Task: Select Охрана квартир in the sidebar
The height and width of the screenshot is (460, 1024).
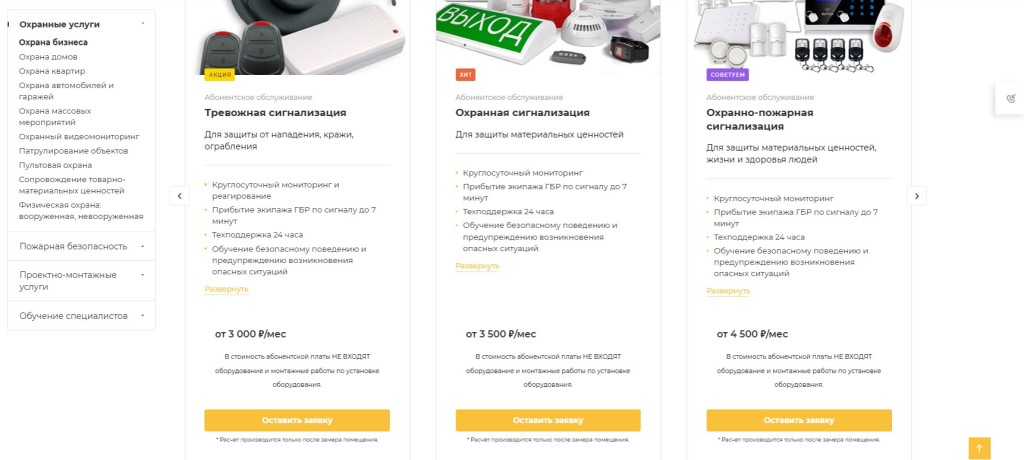Action: pos(52,71)
